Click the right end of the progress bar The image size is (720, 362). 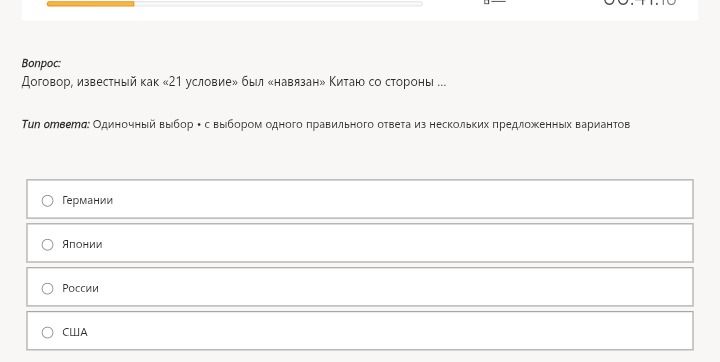(420, 4)
